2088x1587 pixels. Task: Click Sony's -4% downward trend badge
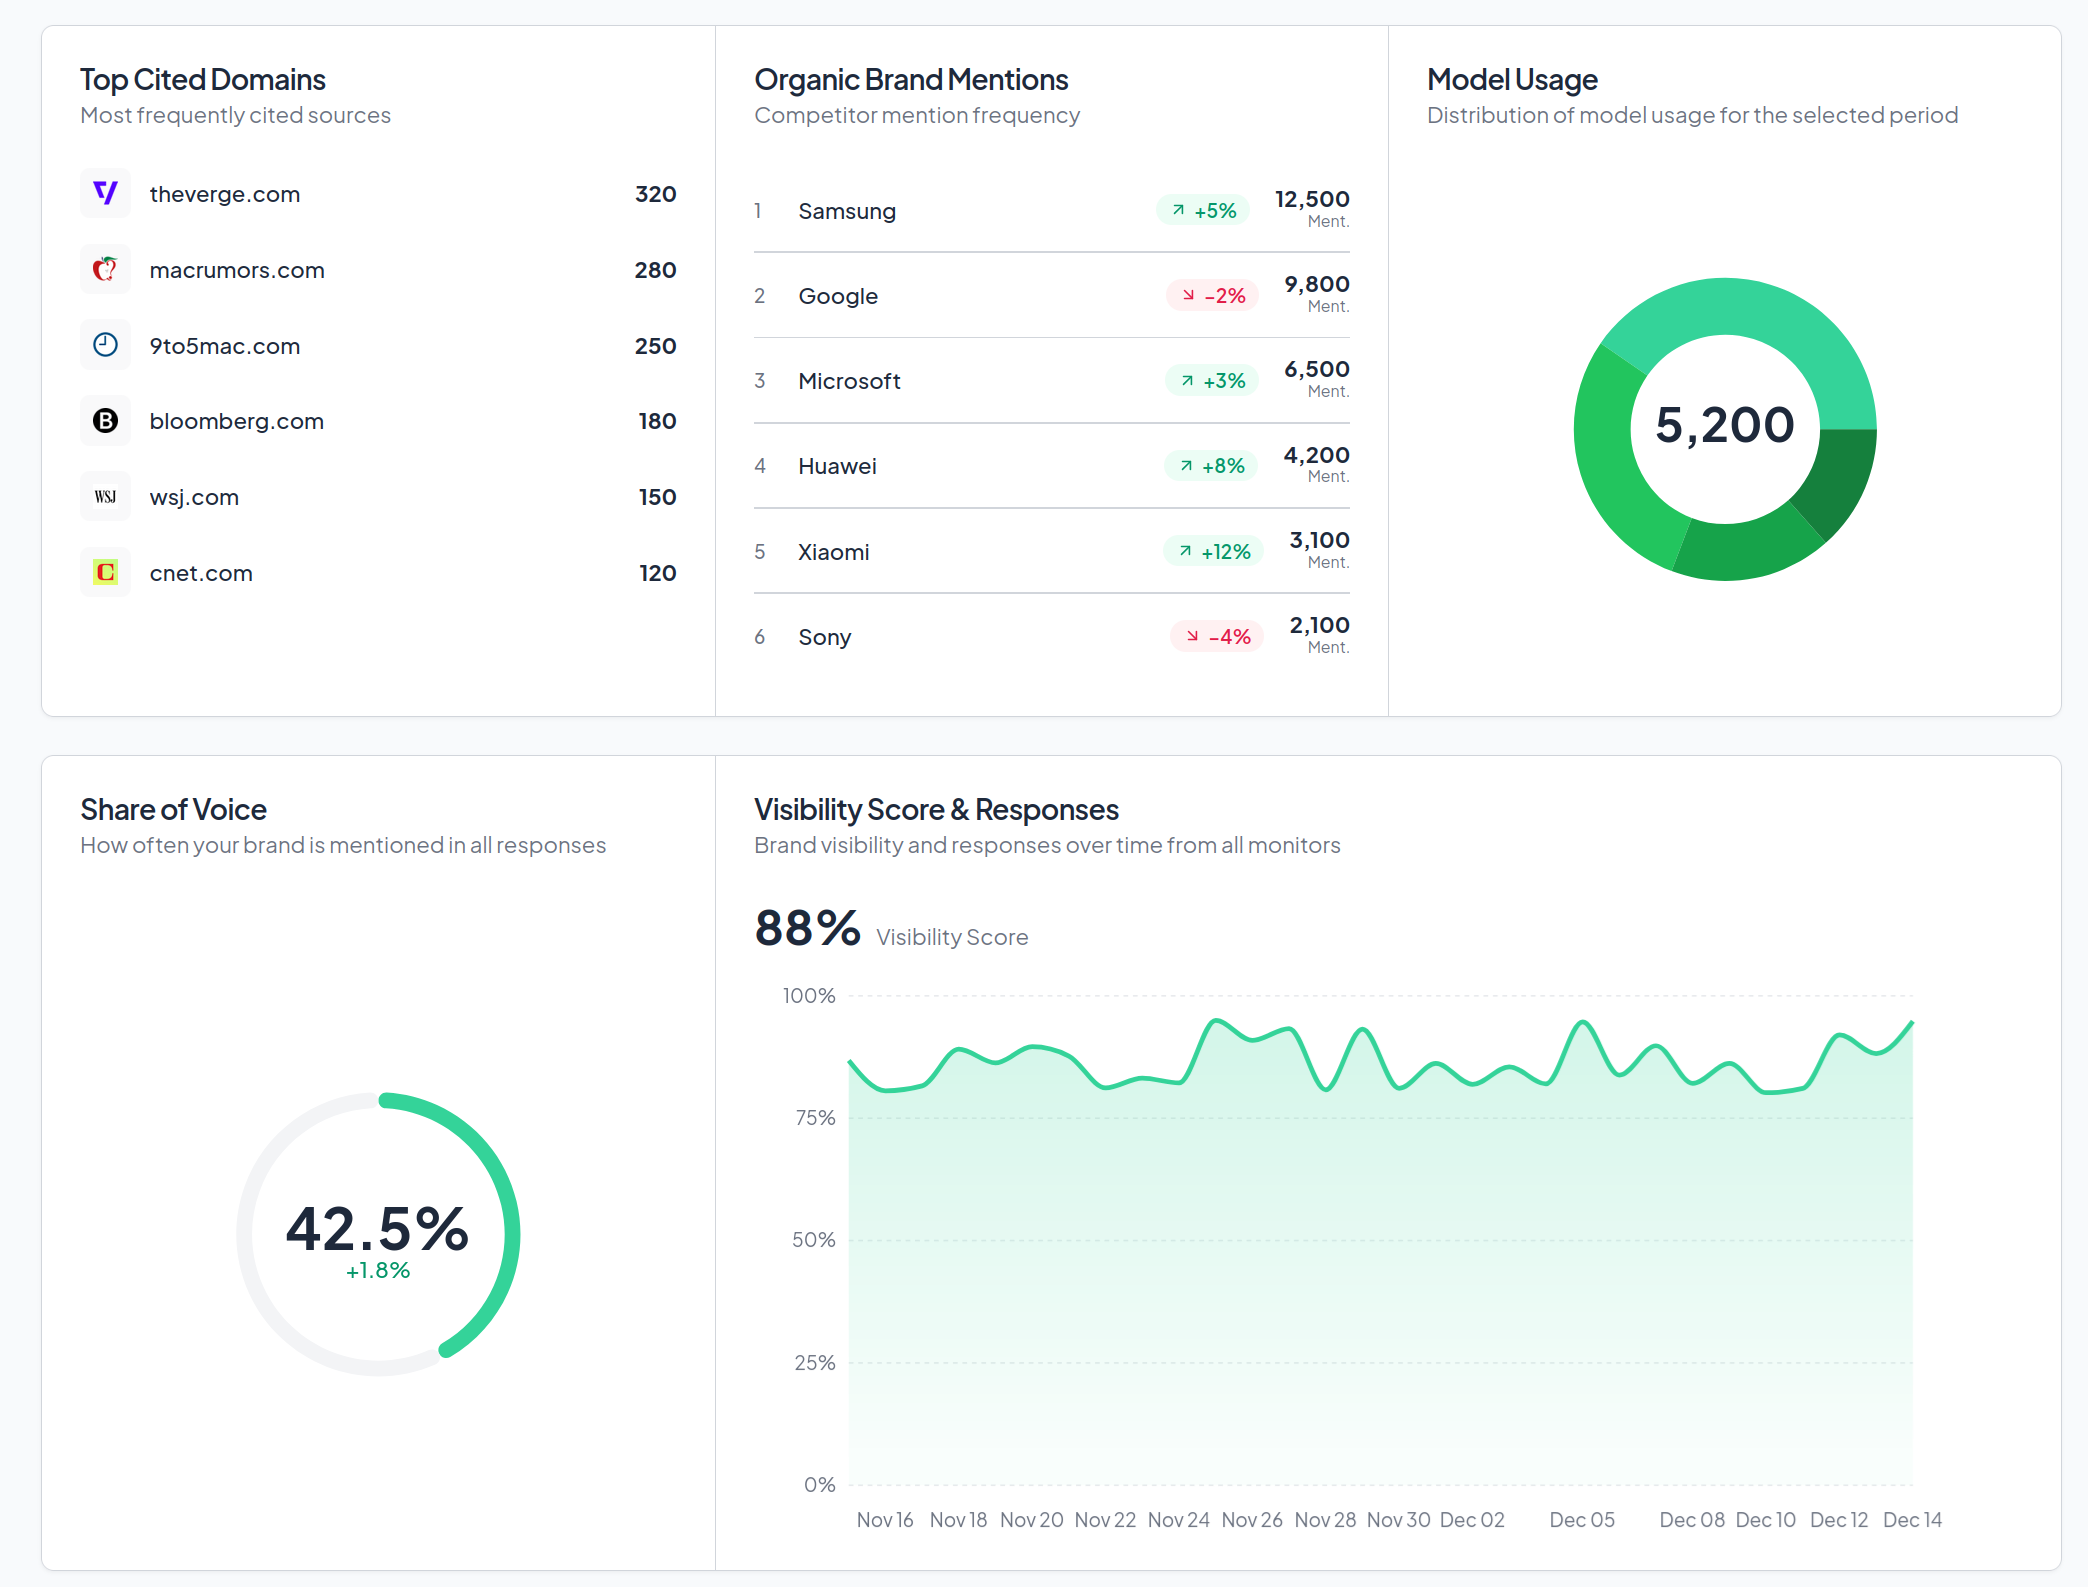pos(1217,637)
